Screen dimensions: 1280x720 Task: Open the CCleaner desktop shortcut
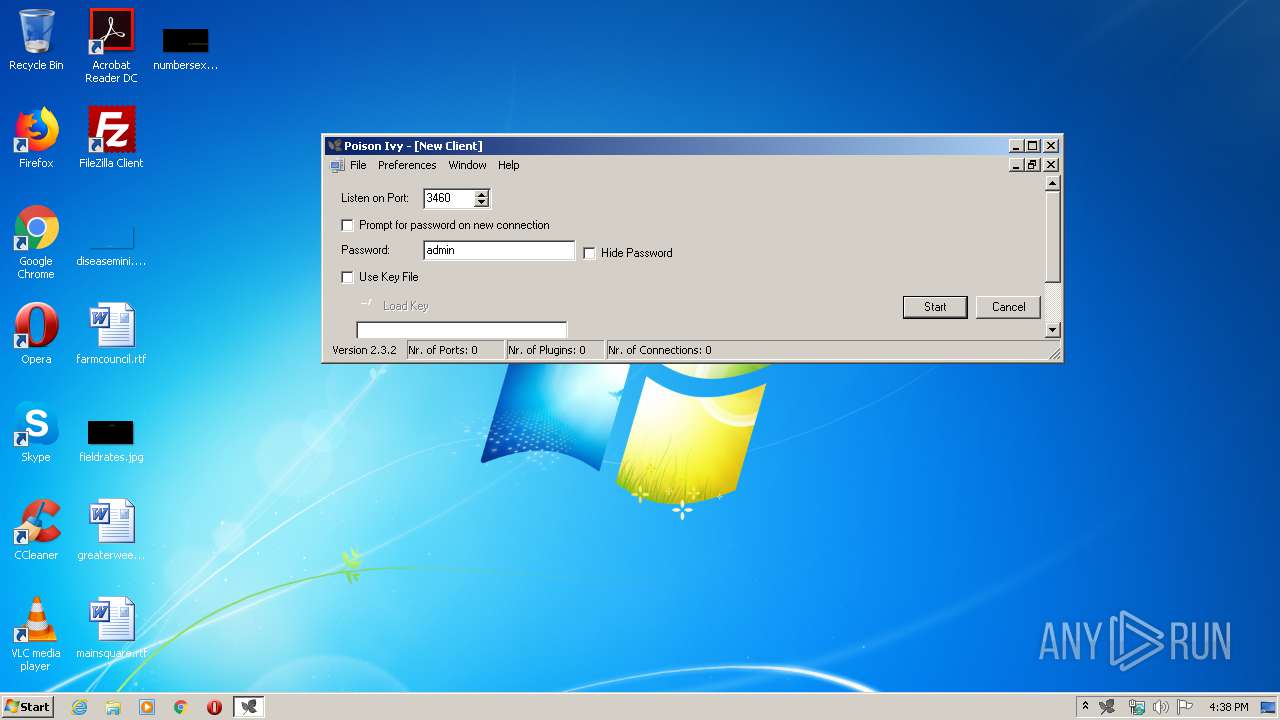(x=36, y=531)
